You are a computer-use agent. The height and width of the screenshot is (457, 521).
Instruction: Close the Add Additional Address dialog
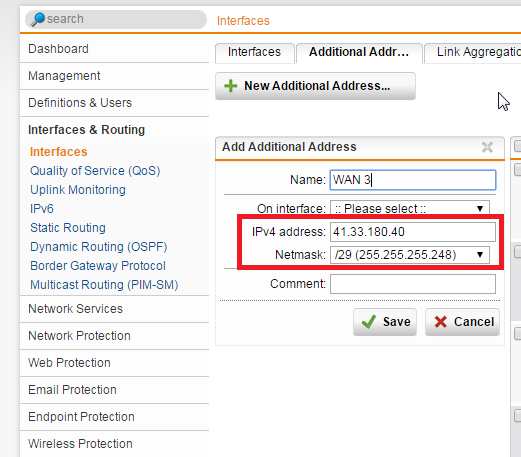(487, 147)
